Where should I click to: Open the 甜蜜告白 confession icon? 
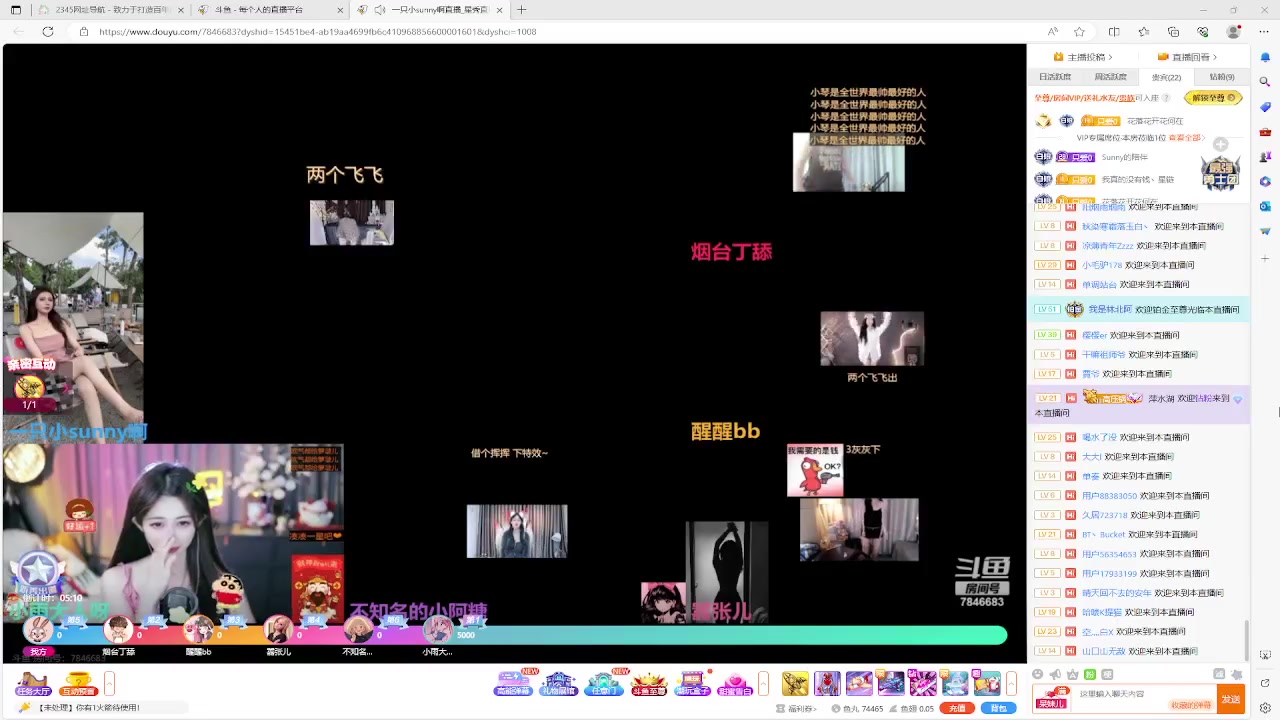pyautogui.click(x=735, y=683)
